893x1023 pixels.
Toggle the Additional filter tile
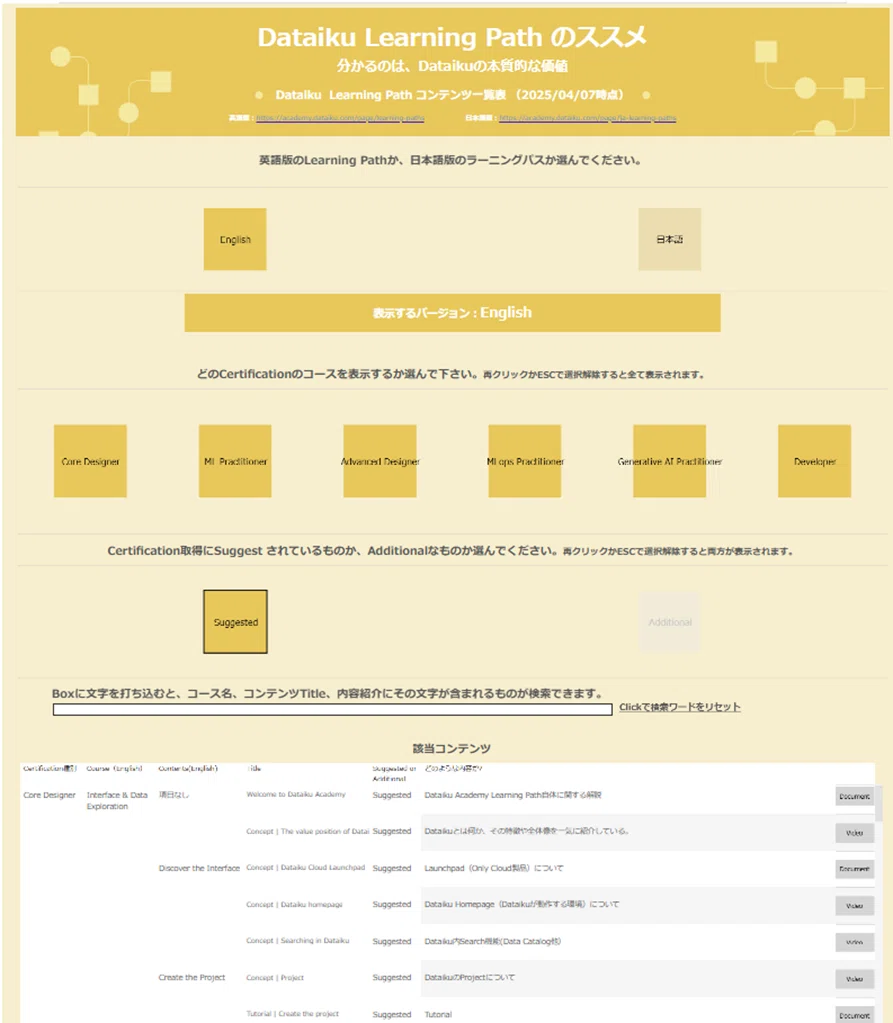[x=669, y=622]
